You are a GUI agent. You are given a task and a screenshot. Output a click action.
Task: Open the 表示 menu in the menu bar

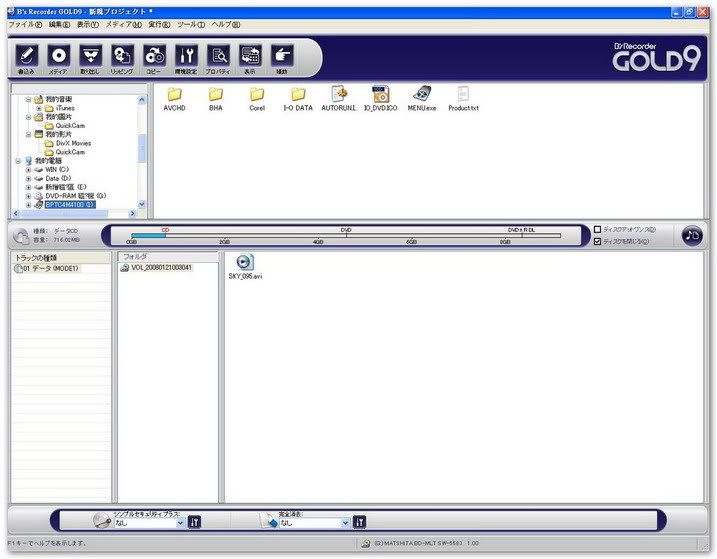click(88, 24)
